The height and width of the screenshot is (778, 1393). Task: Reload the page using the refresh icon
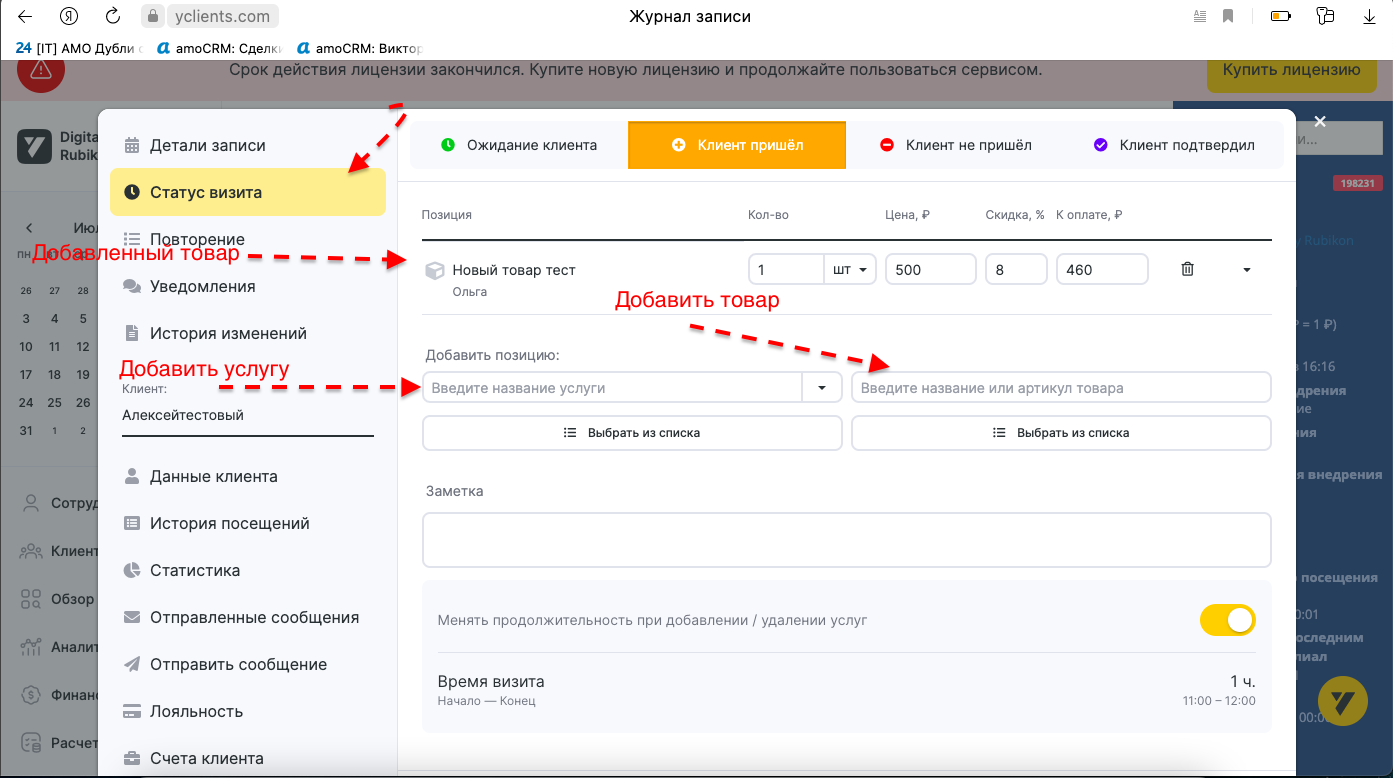(113, 16)
